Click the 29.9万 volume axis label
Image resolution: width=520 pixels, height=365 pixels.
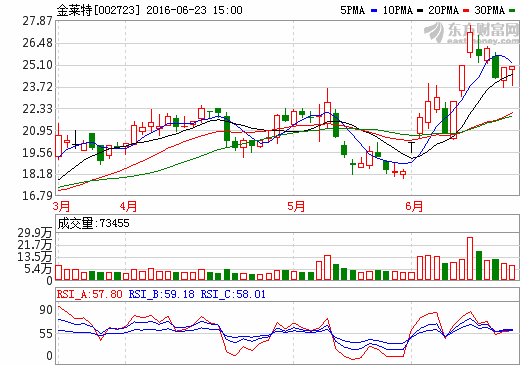(35, 233)
